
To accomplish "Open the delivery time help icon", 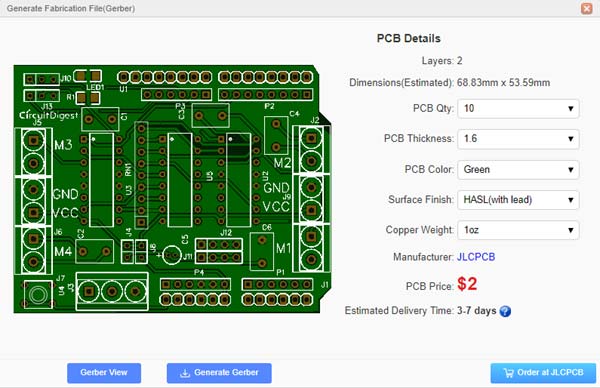I will (x=505, y=311).
